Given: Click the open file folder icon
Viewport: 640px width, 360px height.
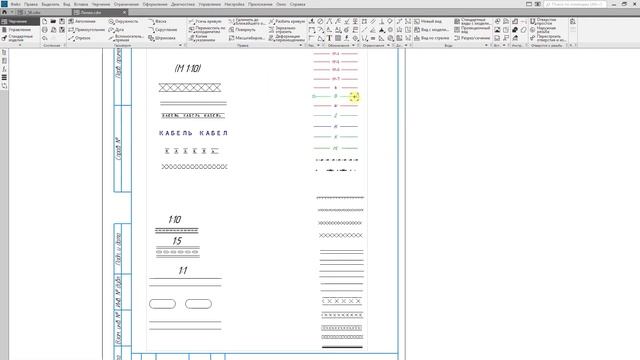Looking at the screenshot, I should pos(53,21).
